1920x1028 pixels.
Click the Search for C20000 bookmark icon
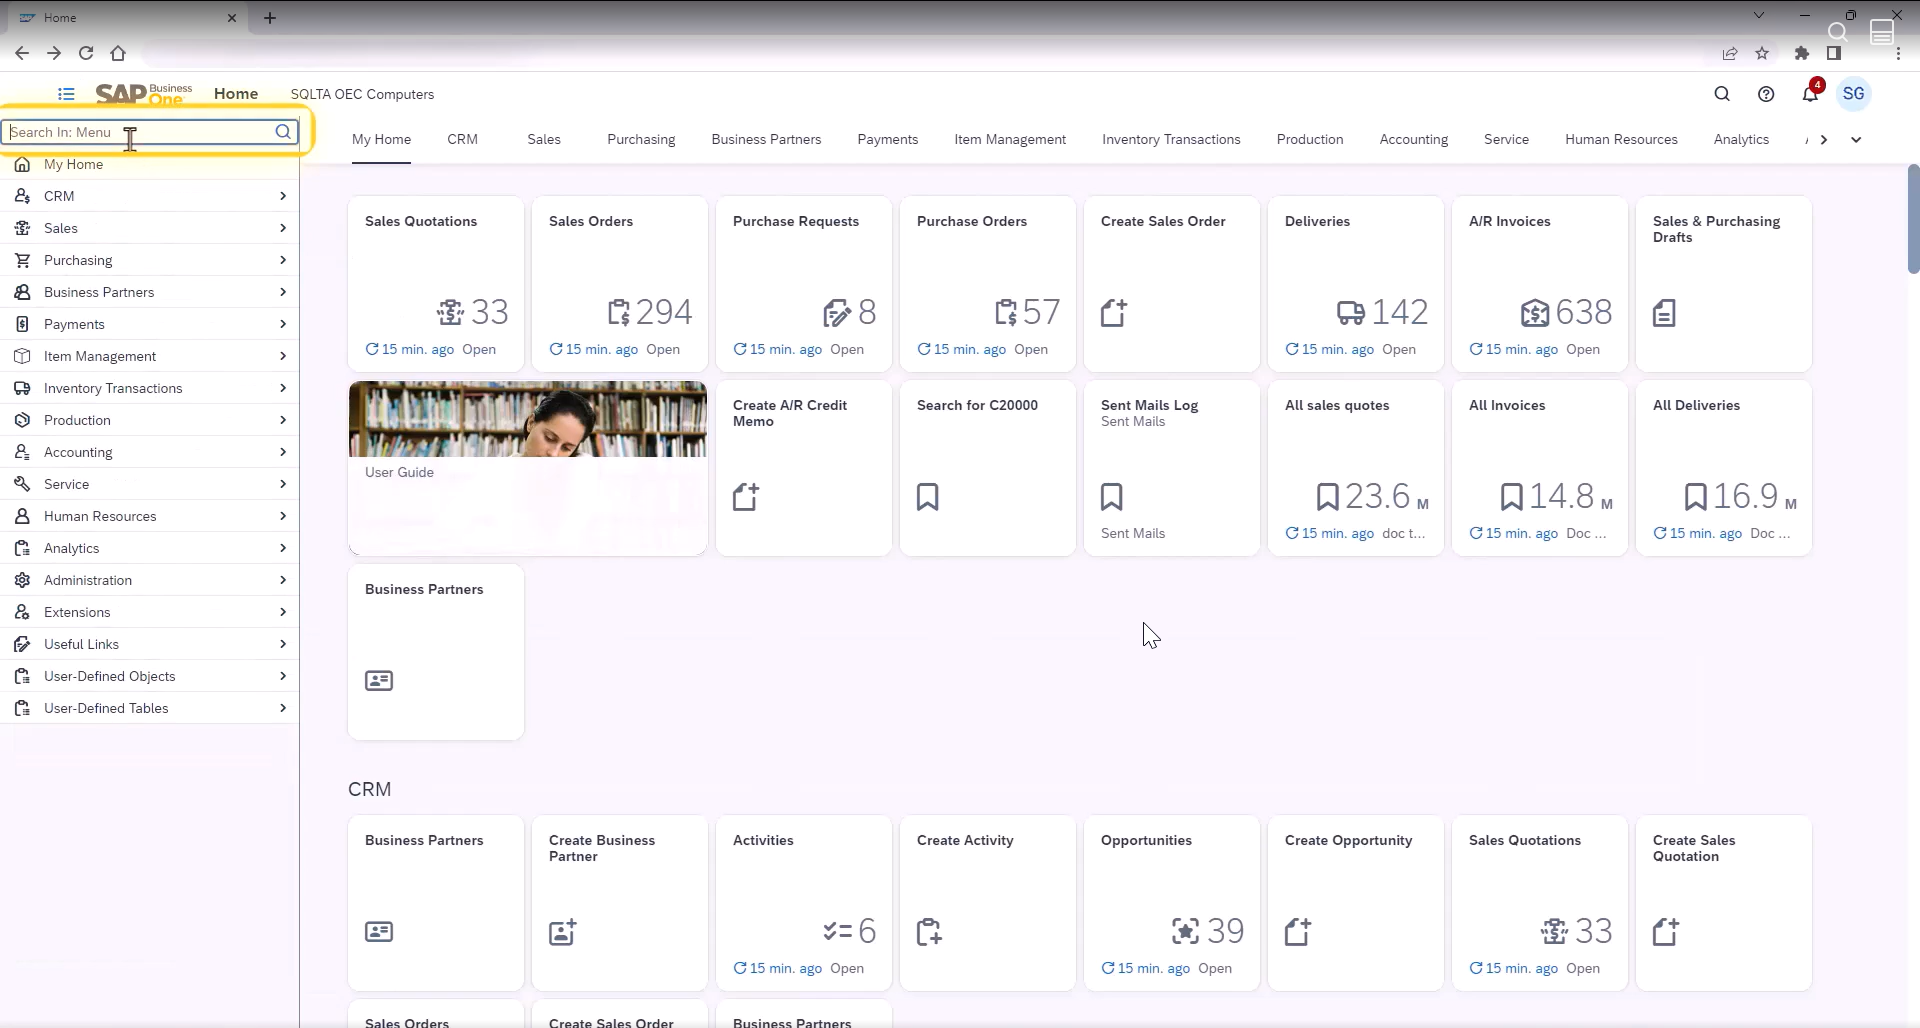click(x=928, y=497)
